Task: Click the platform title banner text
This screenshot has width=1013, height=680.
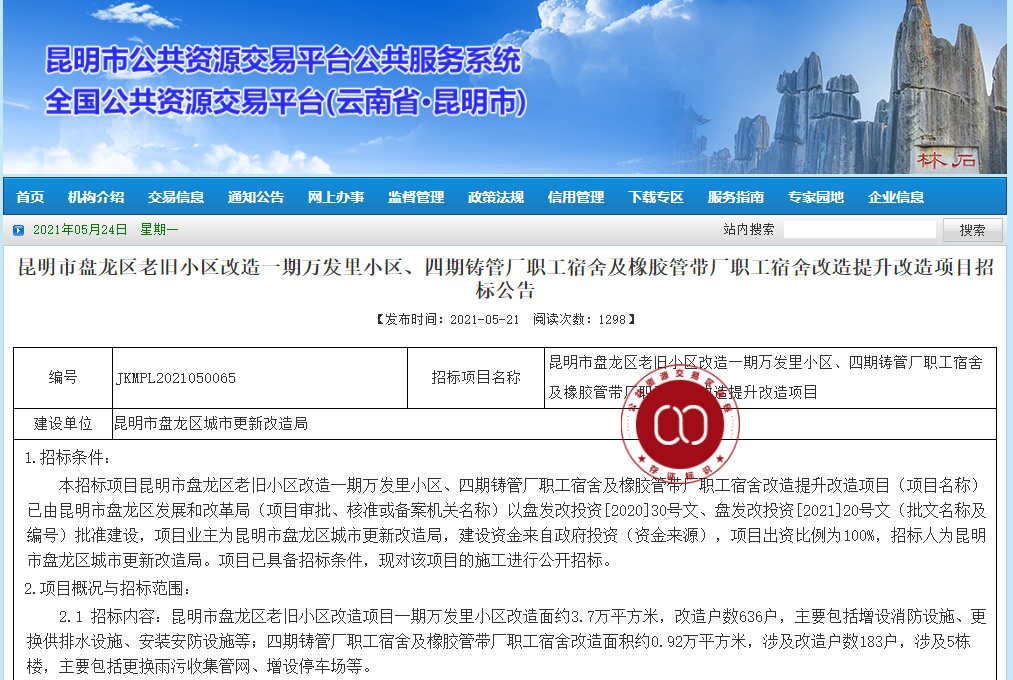Action: pos(285,80)
